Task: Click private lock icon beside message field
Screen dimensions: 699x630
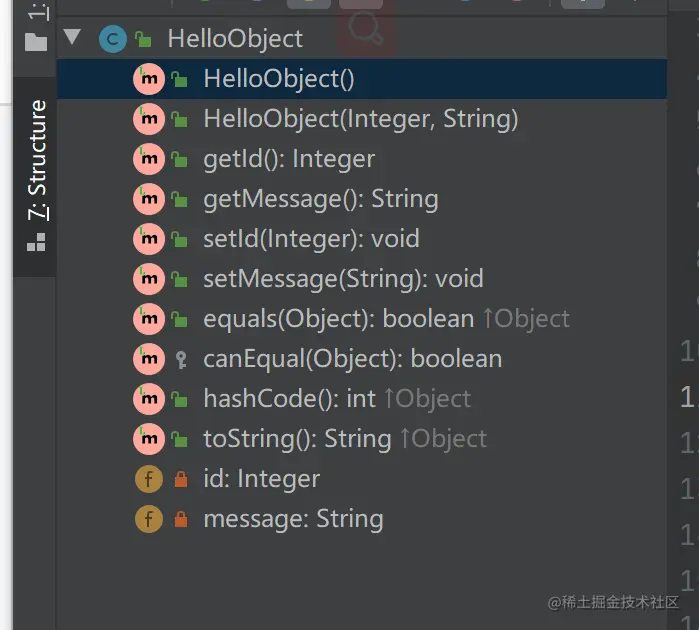Action: click(x=181, y=519)
